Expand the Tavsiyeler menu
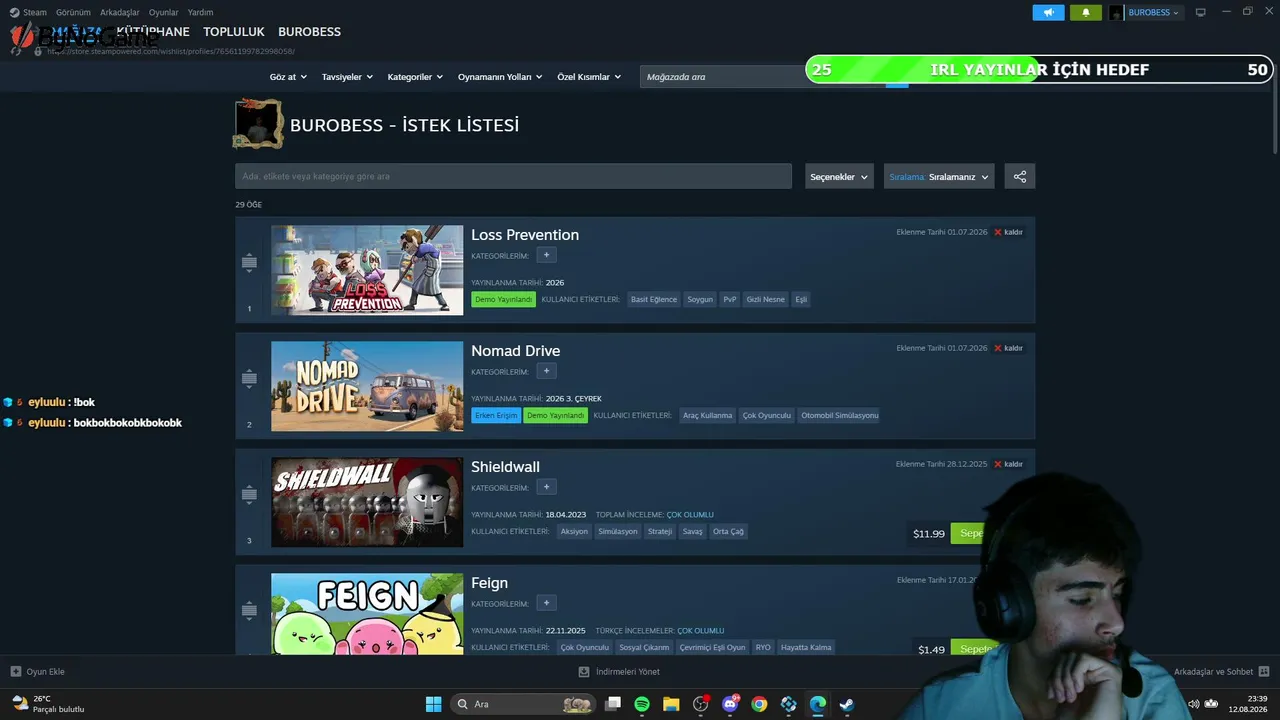The width and height of the screenshot is (1280, 720). point(347,77)
